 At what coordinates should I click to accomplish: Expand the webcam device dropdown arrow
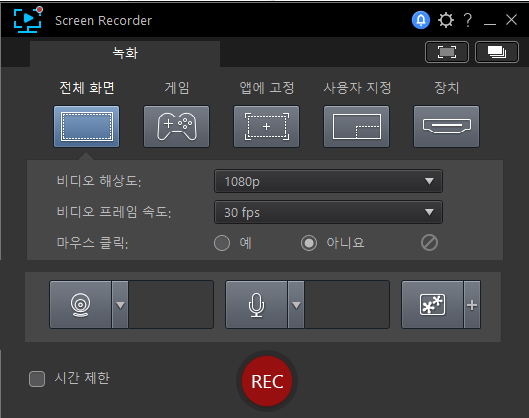(120, 305)
